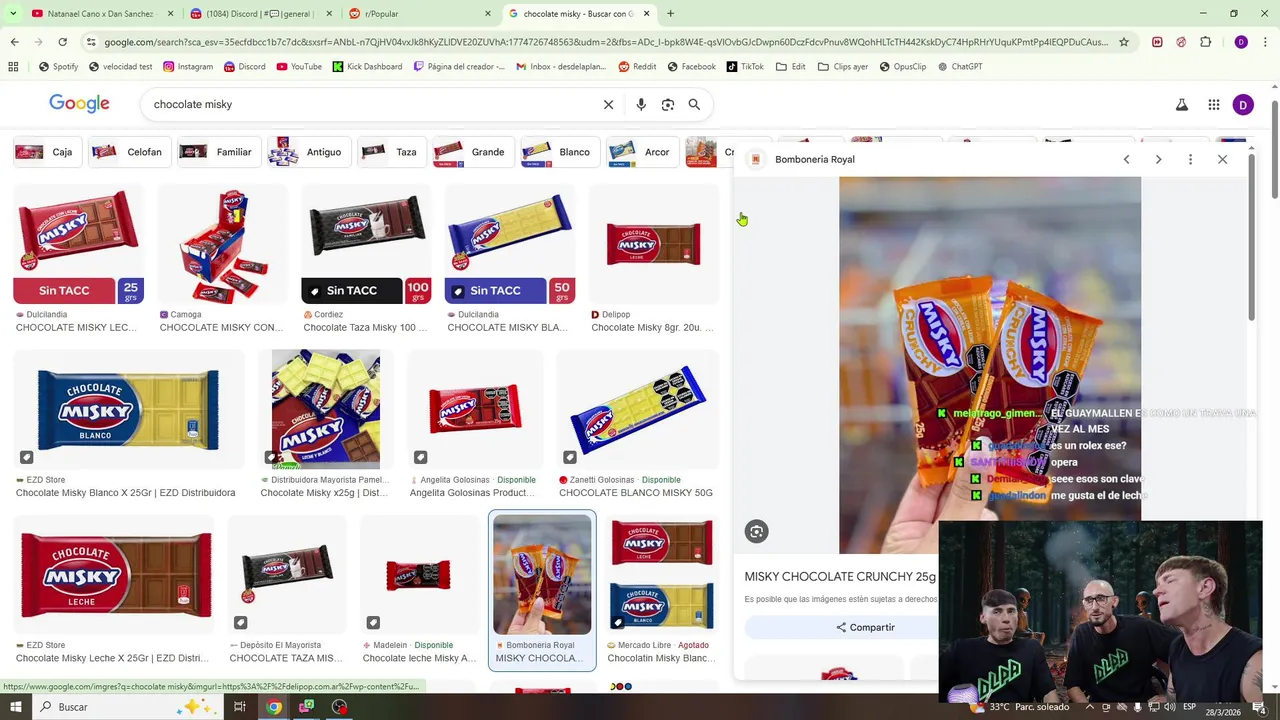Switch to Natanael Cano x Dan Sanchez tab
This screenshot has height=720, width=1280.
[100, 14]
